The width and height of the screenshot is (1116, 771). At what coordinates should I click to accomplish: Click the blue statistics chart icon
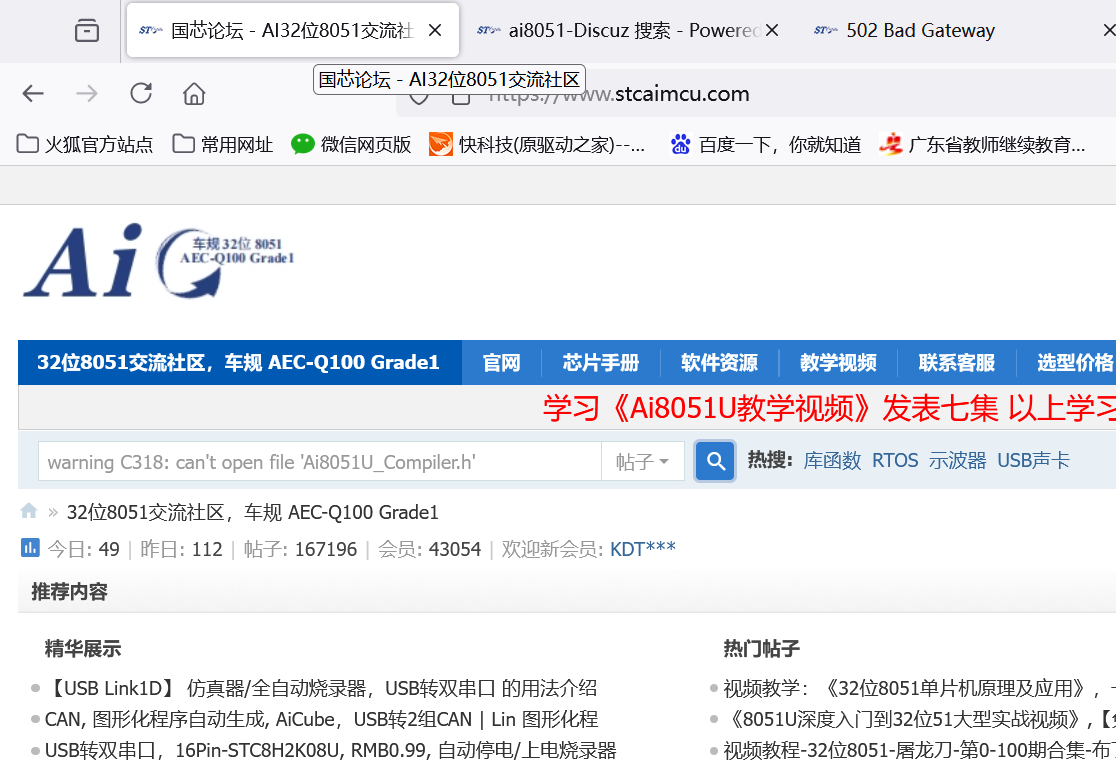(x=30, y=548)
